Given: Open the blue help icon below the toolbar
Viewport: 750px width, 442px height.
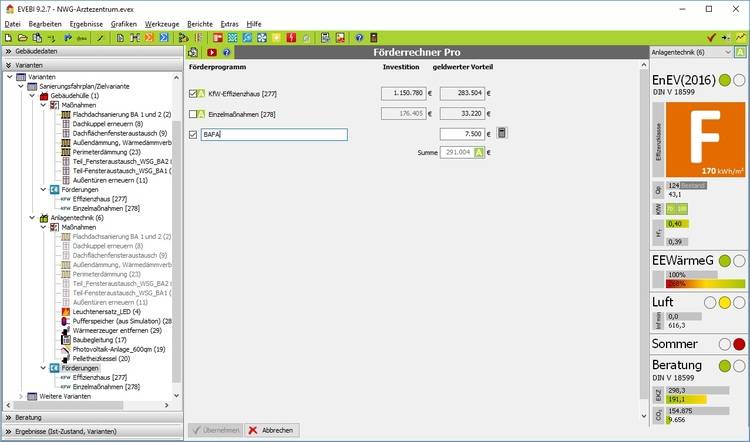Looking at the screenshot, I should [x=227, y=51].
